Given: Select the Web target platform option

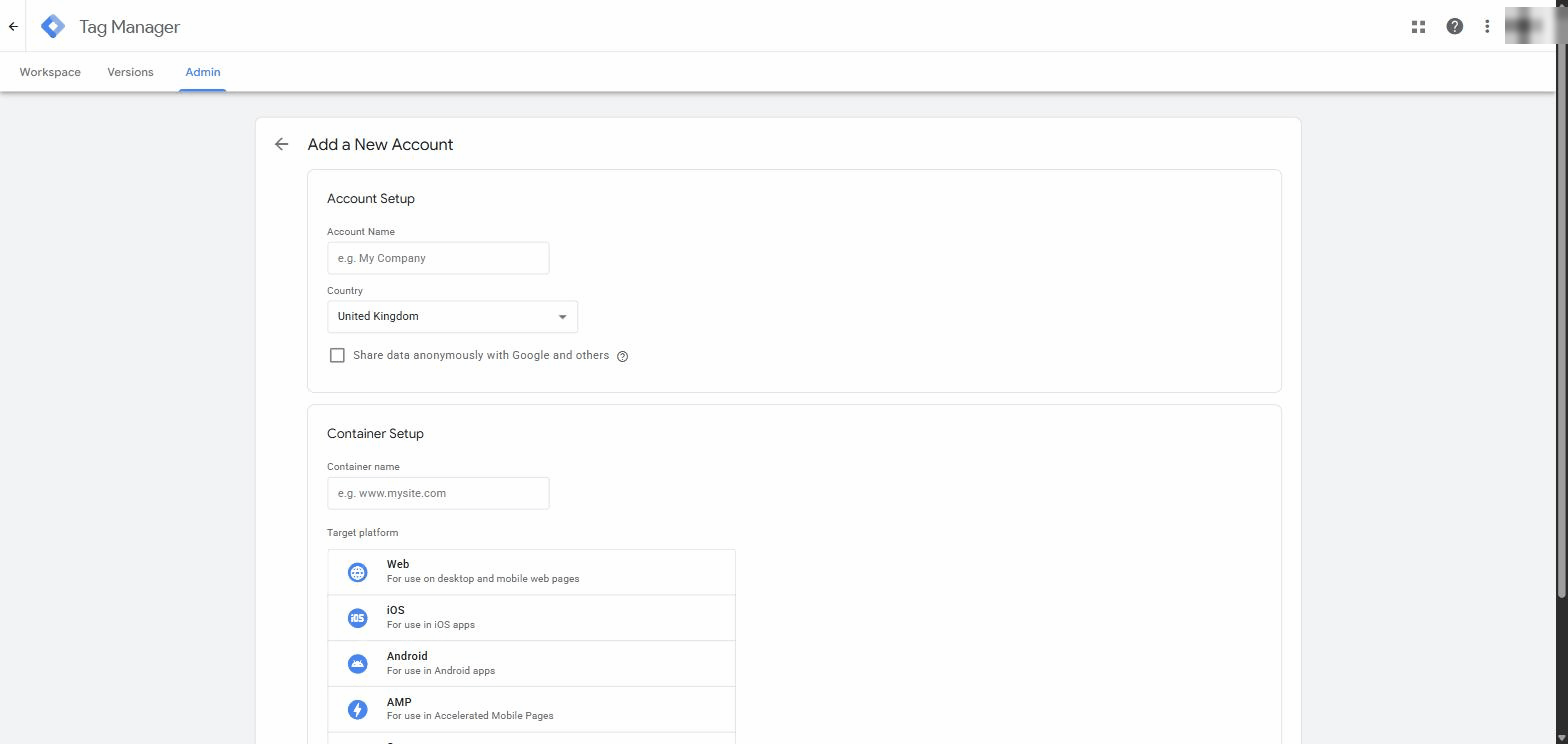Looking at the screenshot, I should (x=531, y=572).
